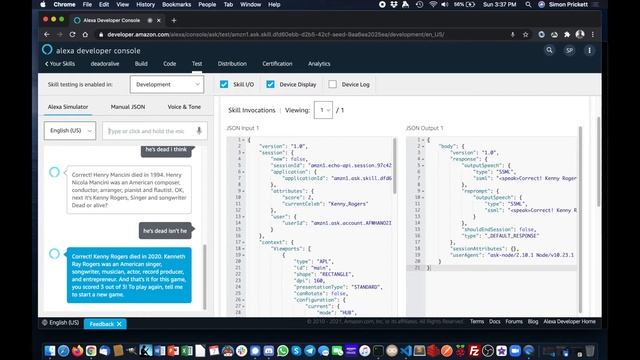Open the SP user profile badge
Viewport: 640px width, 360px height.
pos(569,51)
